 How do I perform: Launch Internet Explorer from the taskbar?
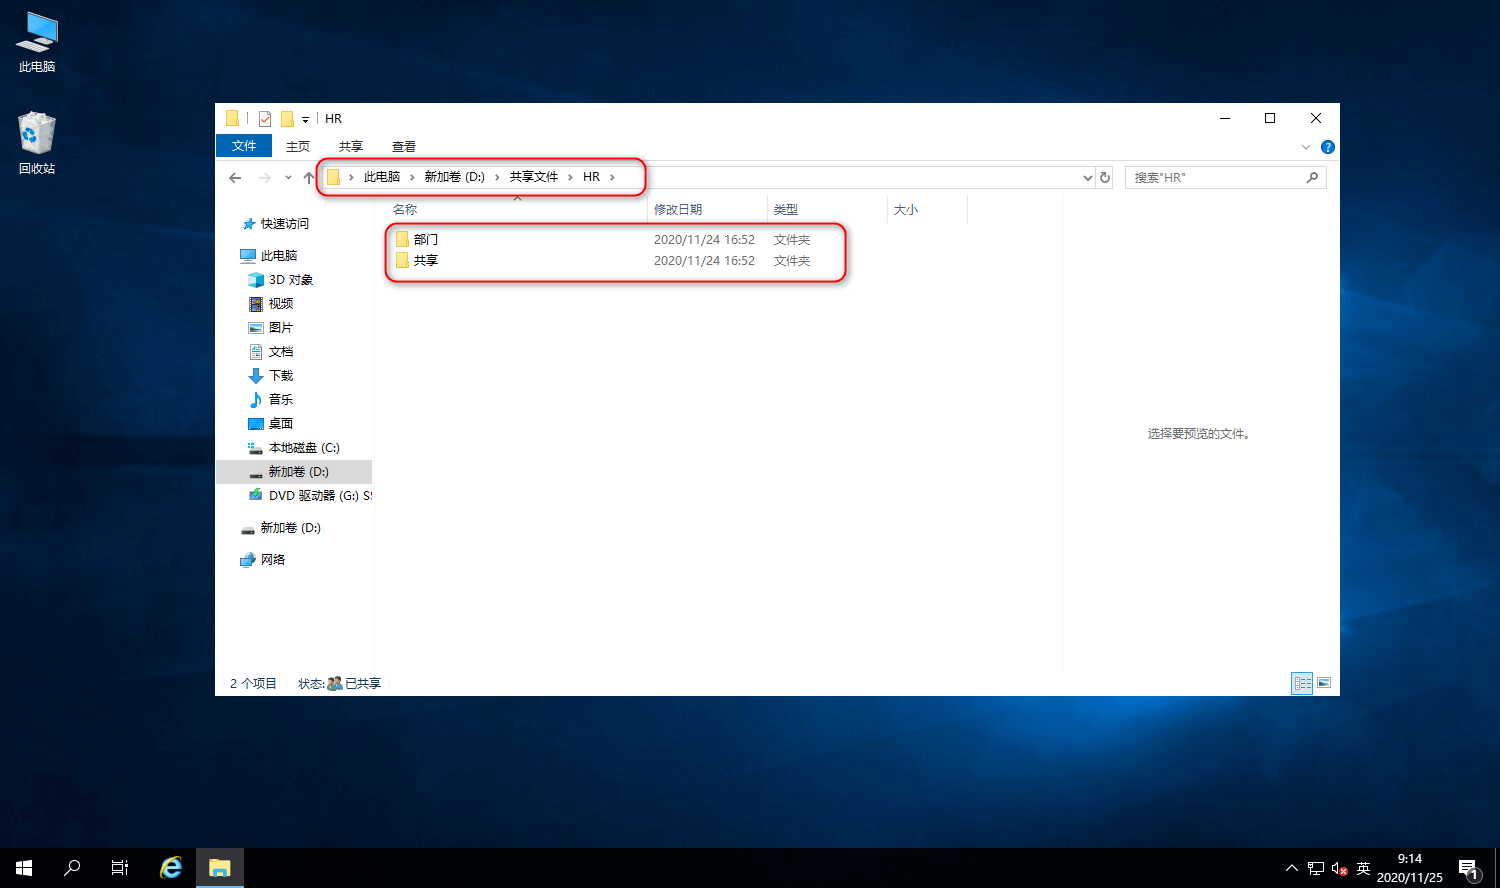(x=171, y=868)
